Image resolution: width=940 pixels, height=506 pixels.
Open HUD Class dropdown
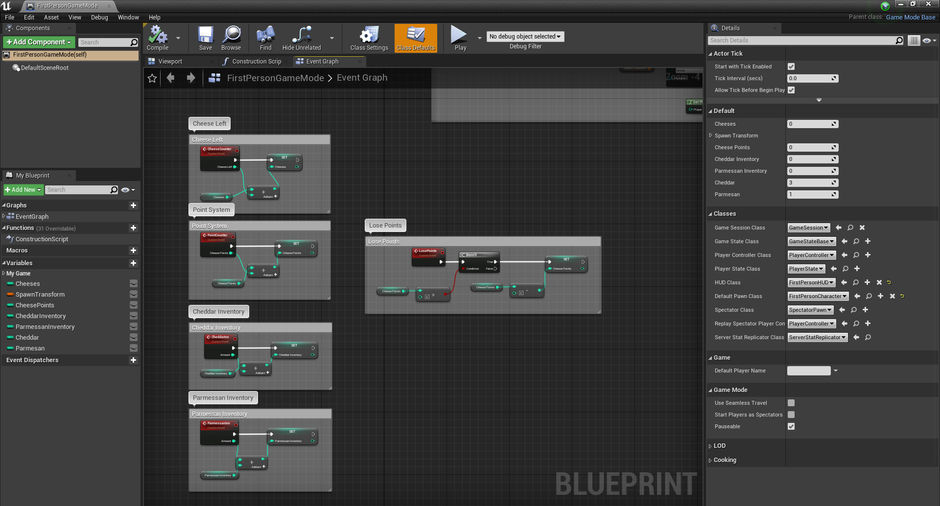click(x=811, y=282)
